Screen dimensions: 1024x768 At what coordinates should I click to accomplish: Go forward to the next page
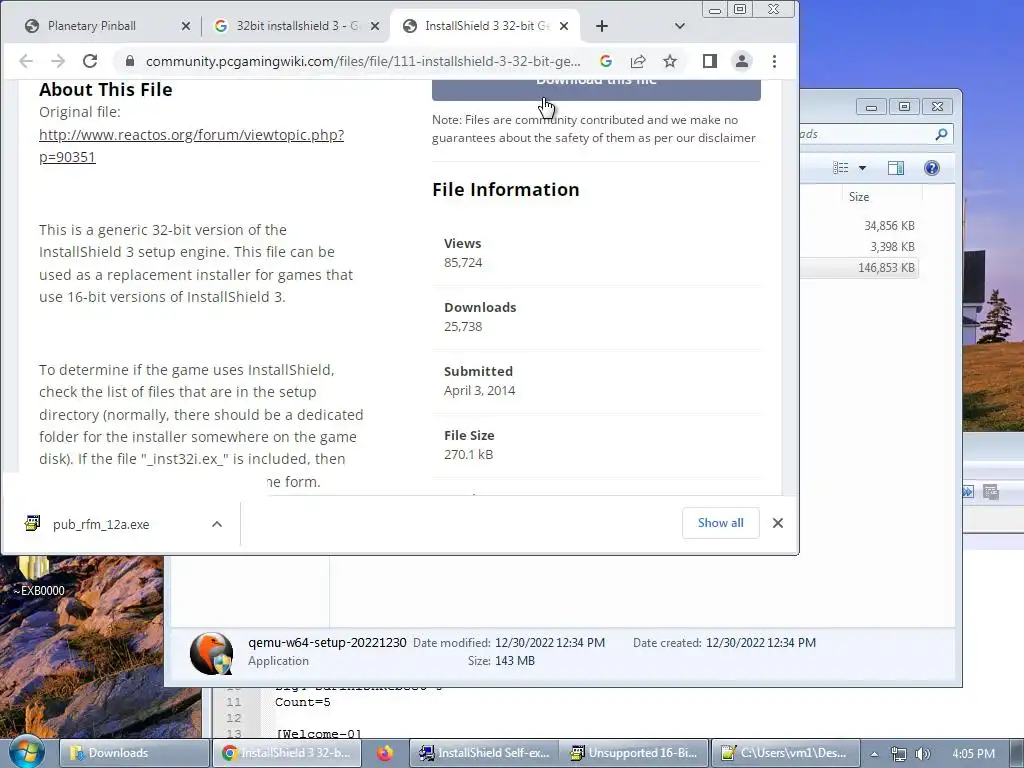pos(58,61)
